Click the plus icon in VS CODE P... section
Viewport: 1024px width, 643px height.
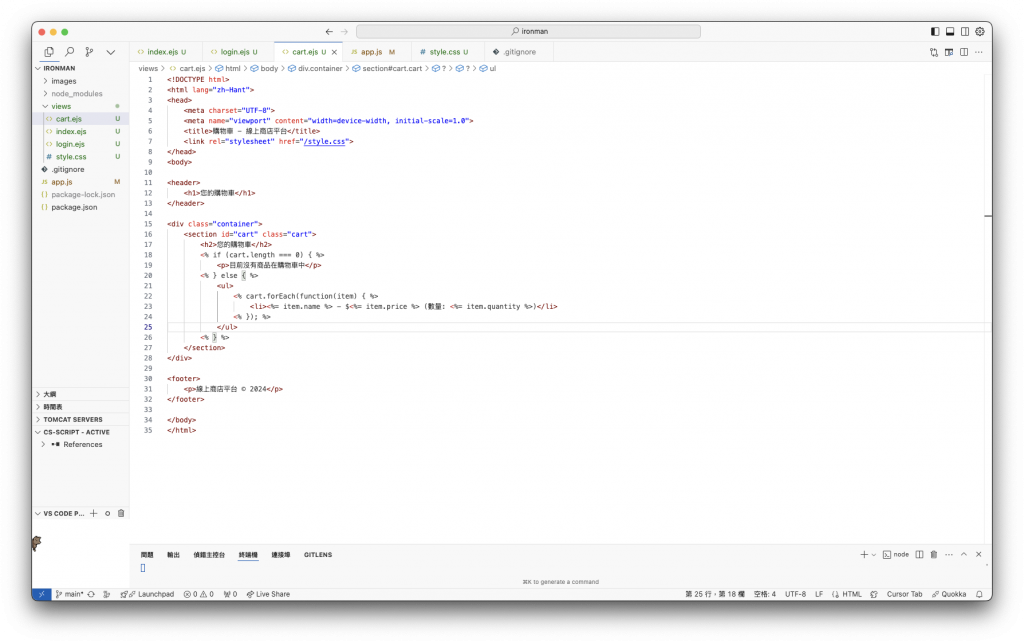coord(93,514)
